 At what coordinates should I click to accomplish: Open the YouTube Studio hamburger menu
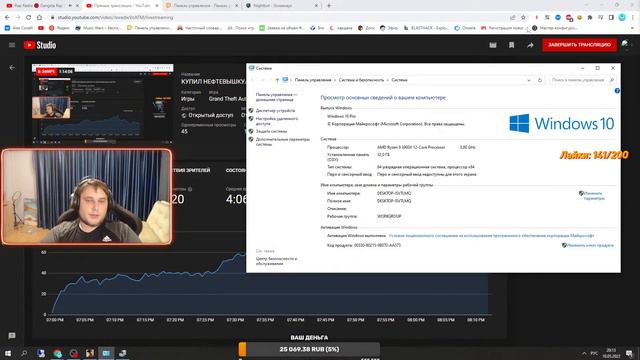click(x=12, y=45)
